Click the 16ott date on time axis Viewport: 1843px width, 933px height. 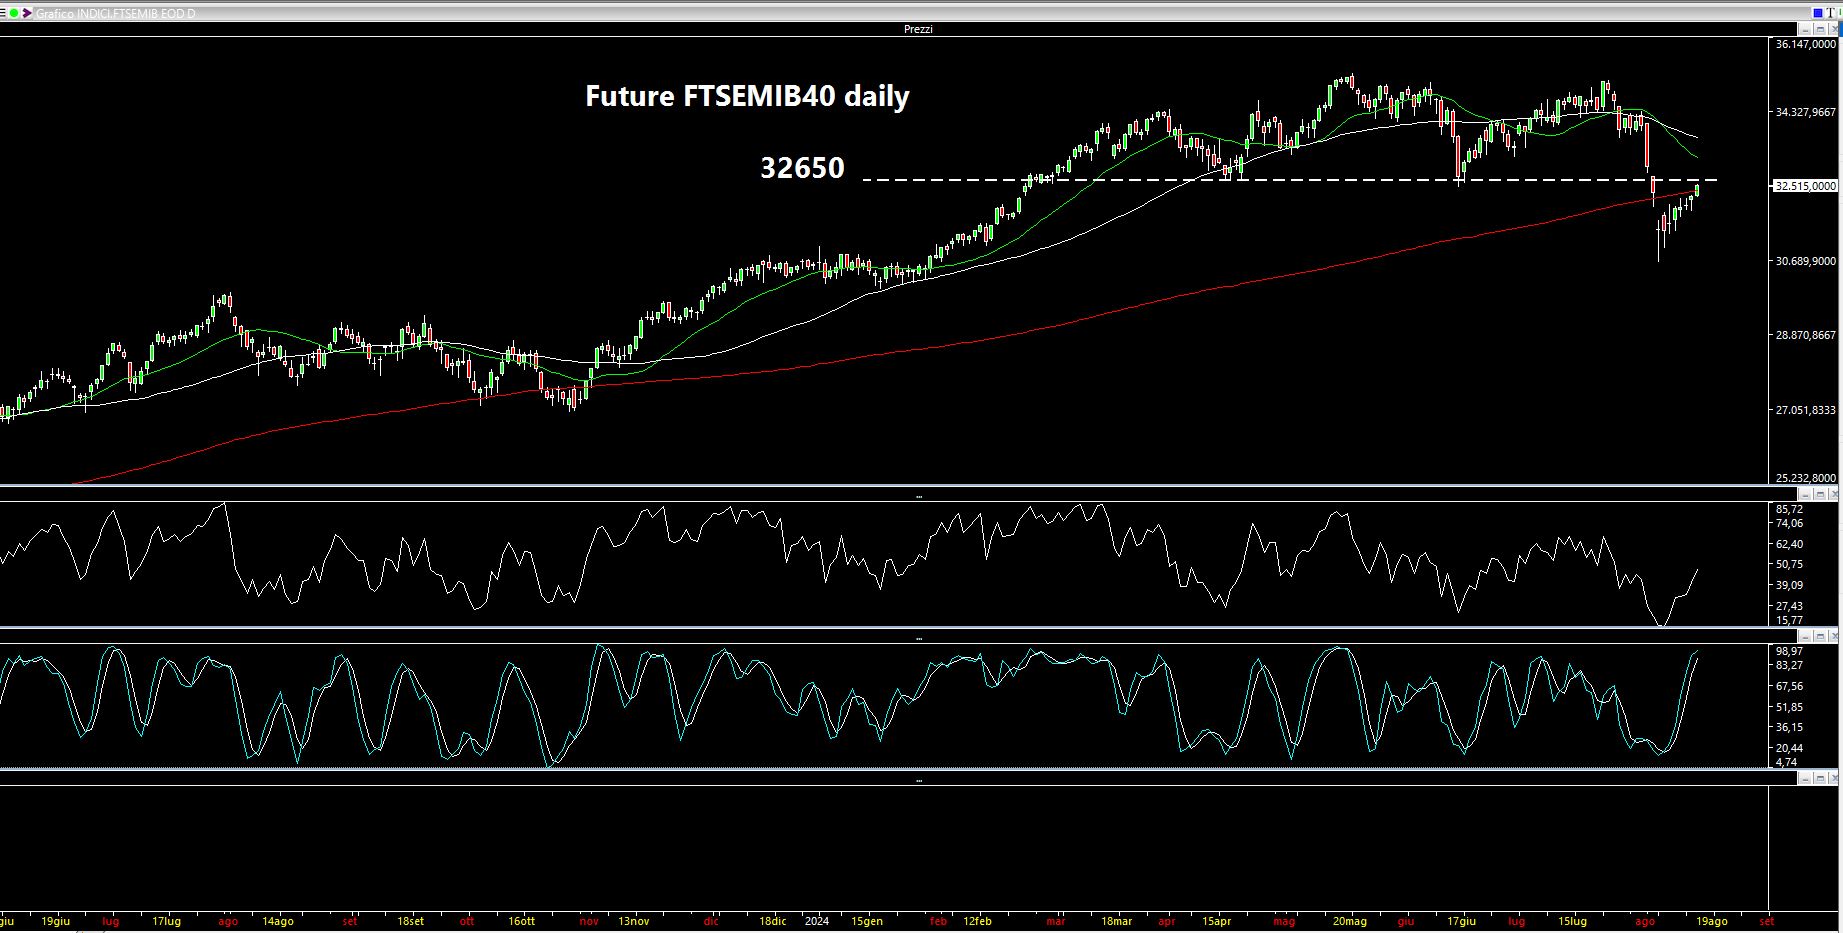[521, 921]
